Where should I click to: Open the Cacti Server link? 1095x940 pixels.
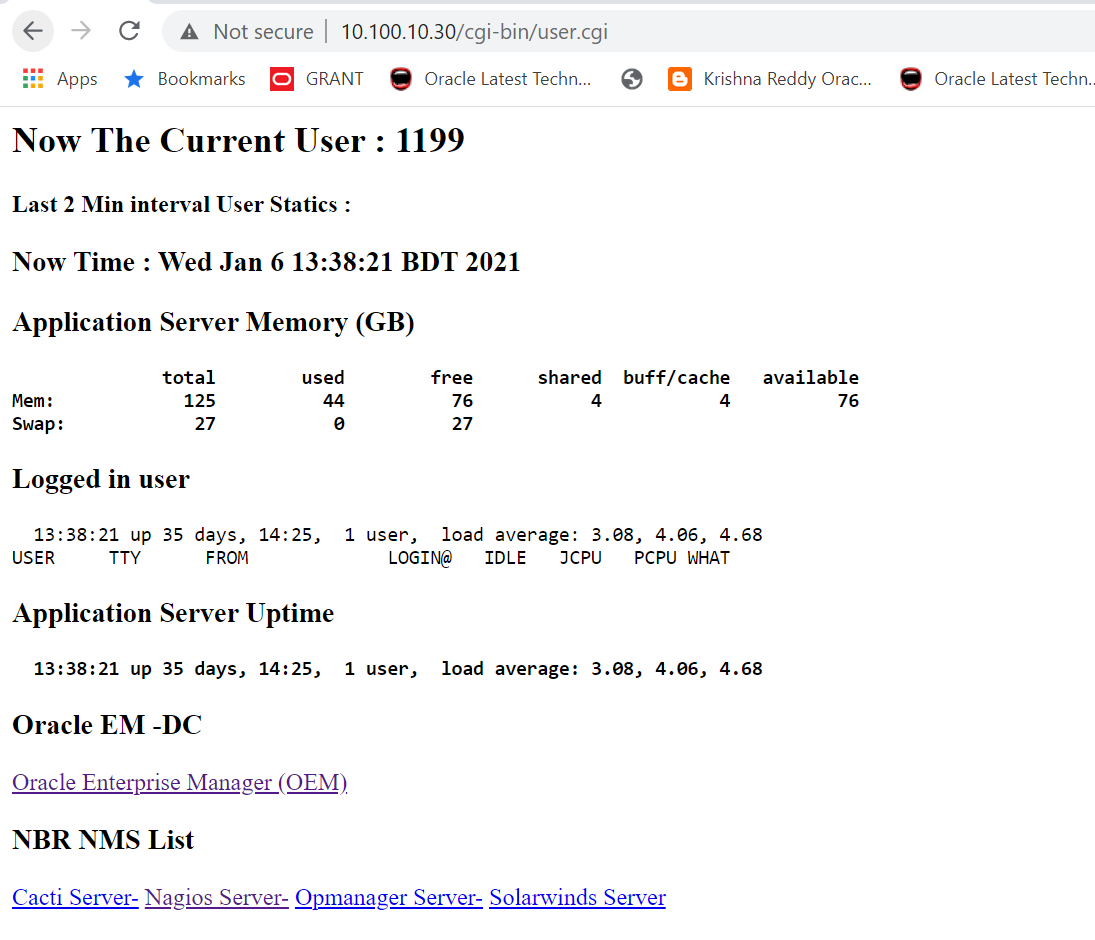coord(75,897)
